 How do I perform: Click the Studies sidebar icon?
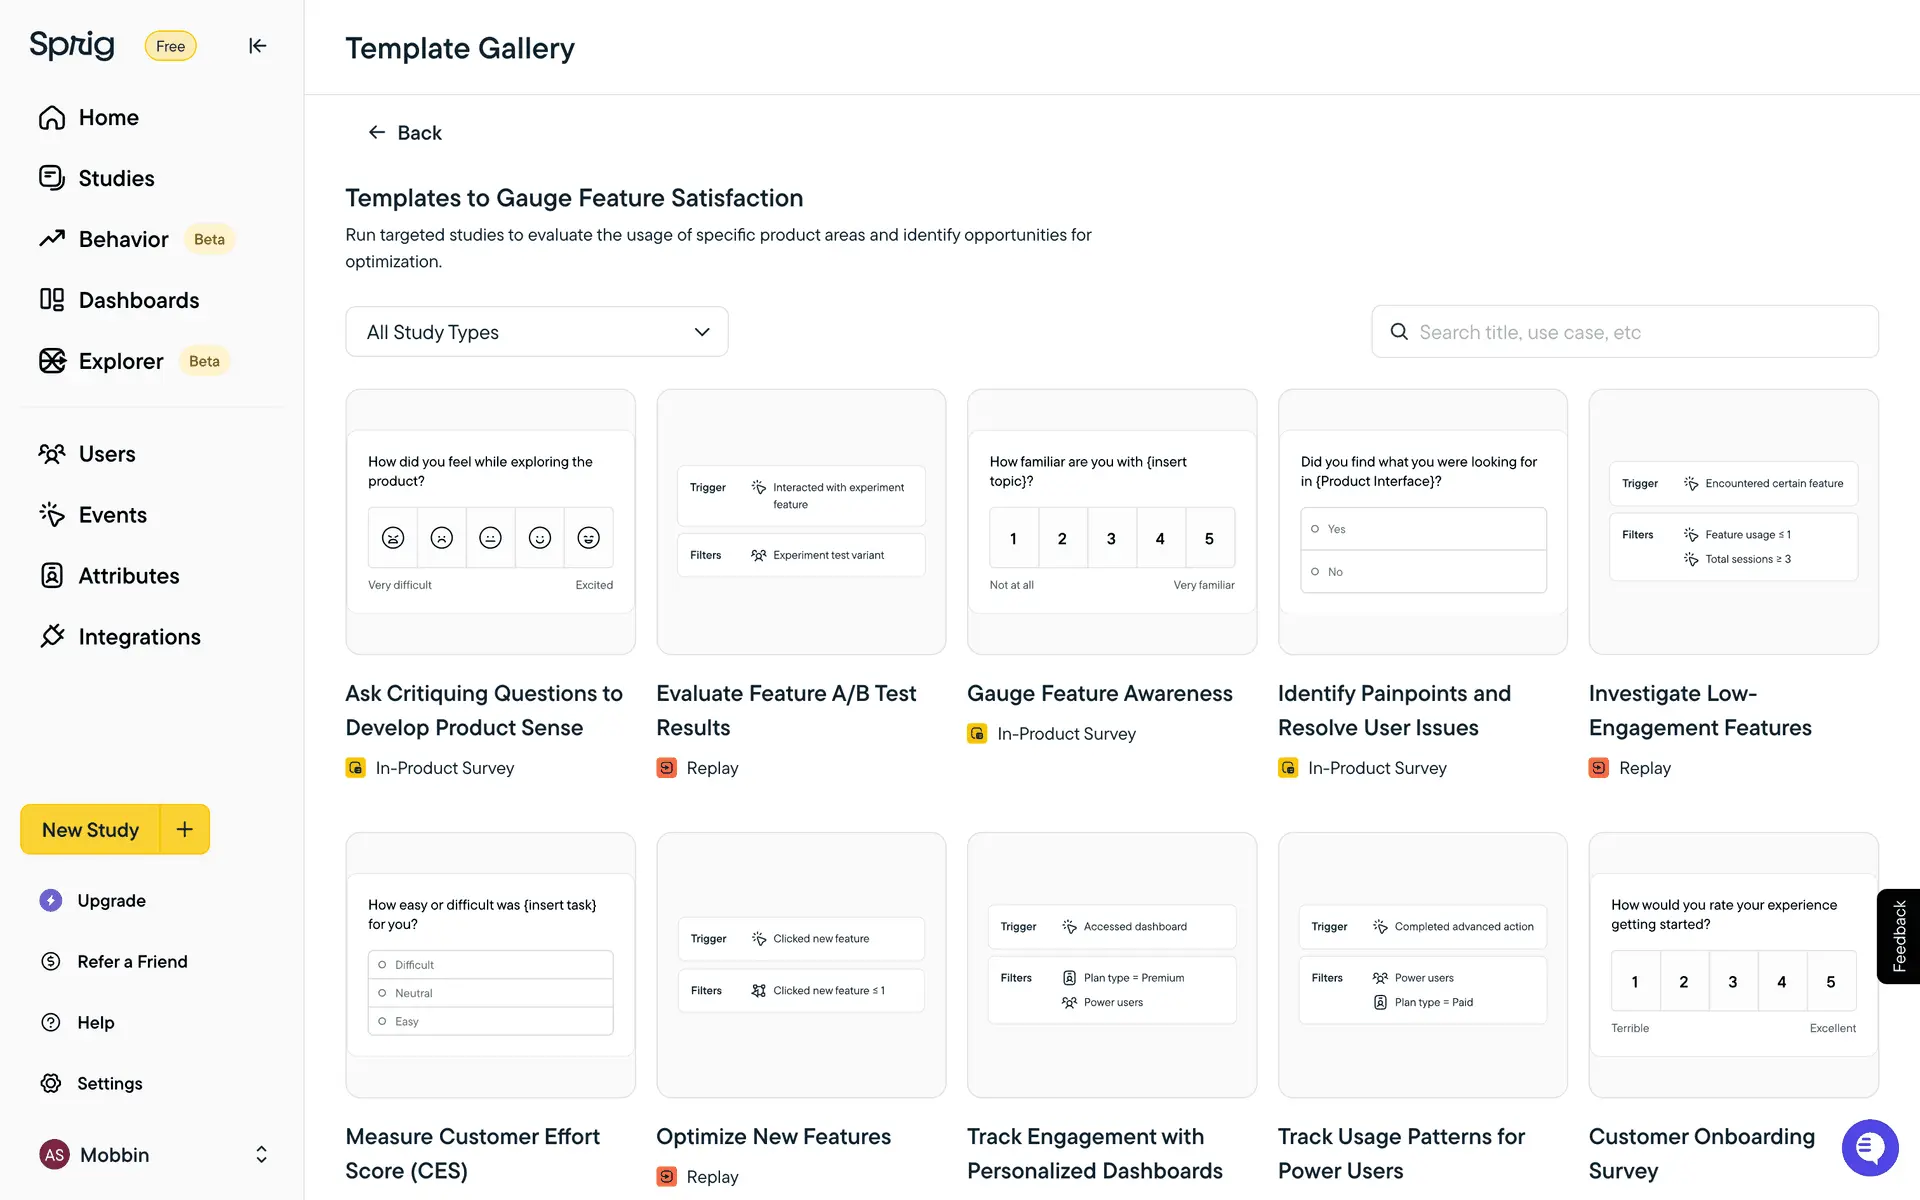[x=52, y=178]
